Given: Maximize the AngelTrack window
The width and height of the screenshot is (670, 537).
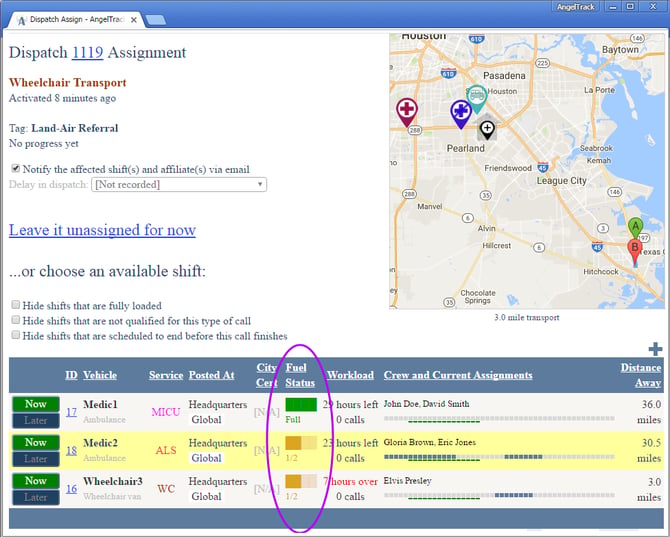Looking at the screenshot, I should click(630, 6).
